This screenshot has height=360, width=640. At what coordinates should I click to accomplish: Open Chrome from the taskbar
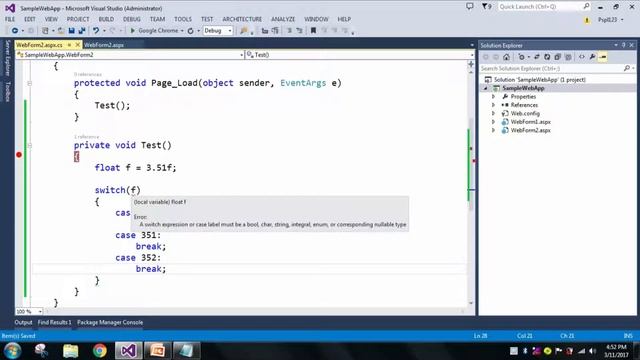(99, 351)
